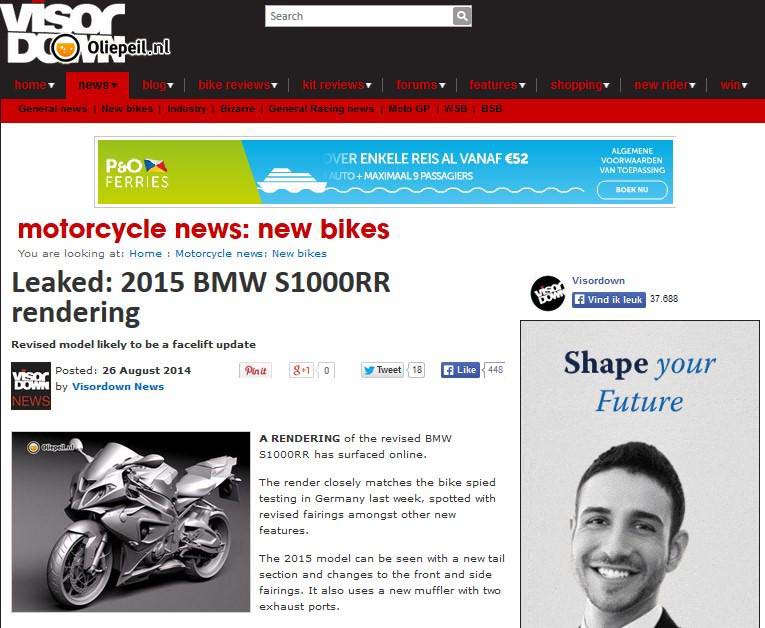Expand the bike reviews dropdown menu
Viewport: 765px width, 628px height.
238,85
